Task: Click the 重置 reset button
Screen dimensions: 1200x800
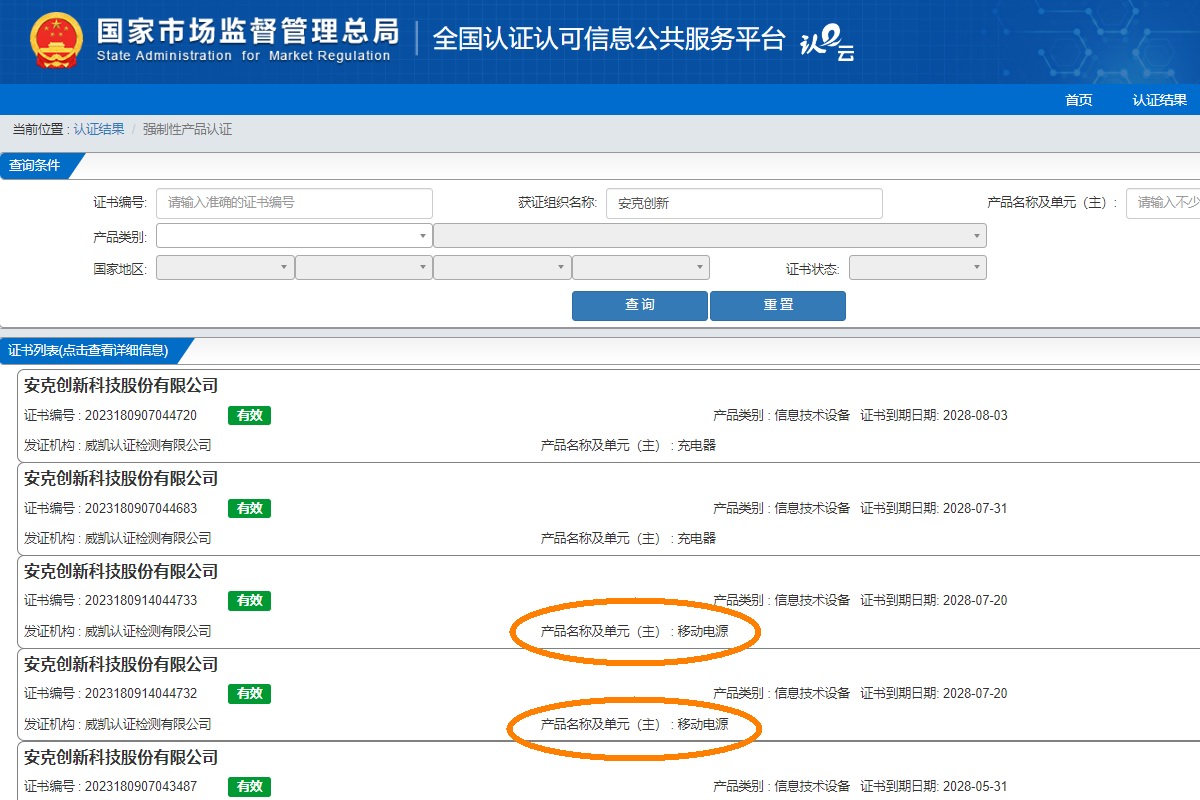Action: (778, 306)
